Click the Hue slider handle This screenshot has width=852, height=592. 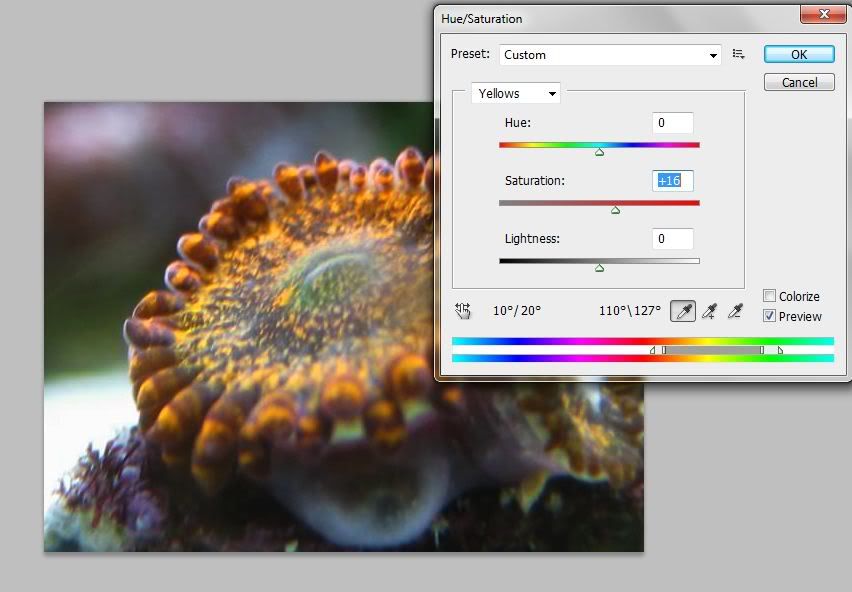[599, 153]
